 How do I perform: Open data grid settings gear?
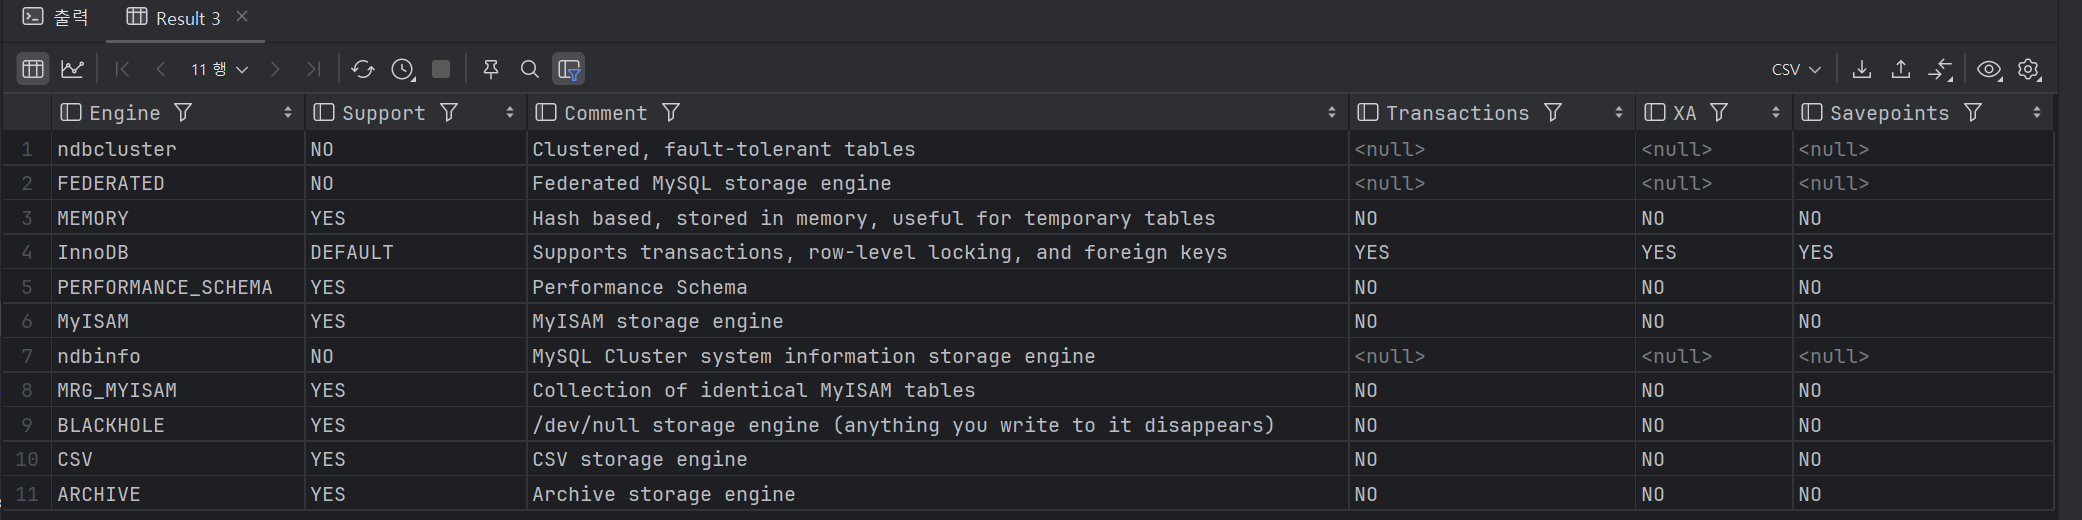click(2029, 69)
